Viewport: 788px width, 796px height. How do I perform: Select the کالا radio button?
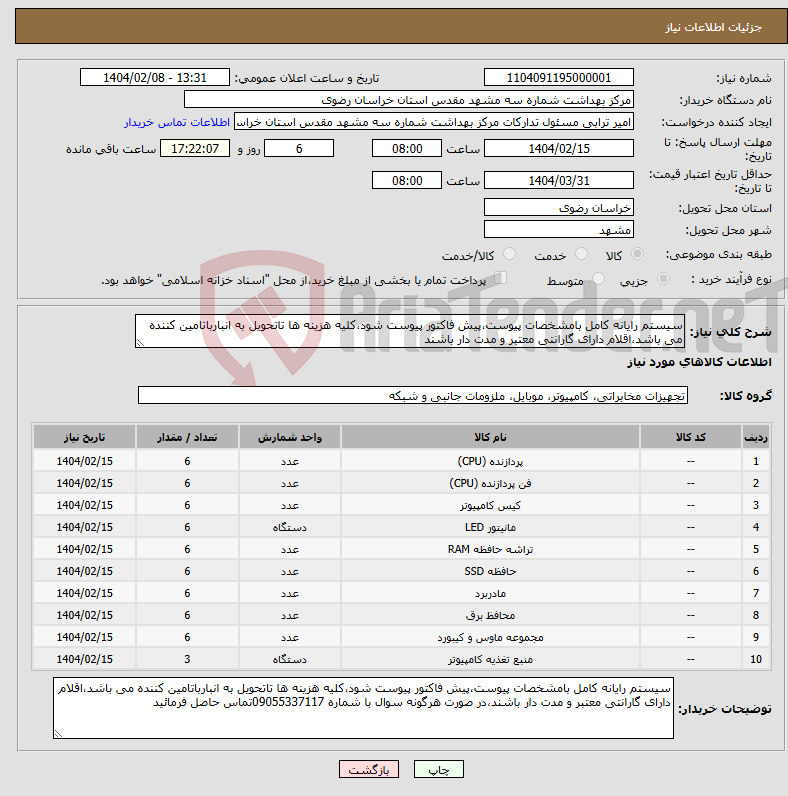637,254
